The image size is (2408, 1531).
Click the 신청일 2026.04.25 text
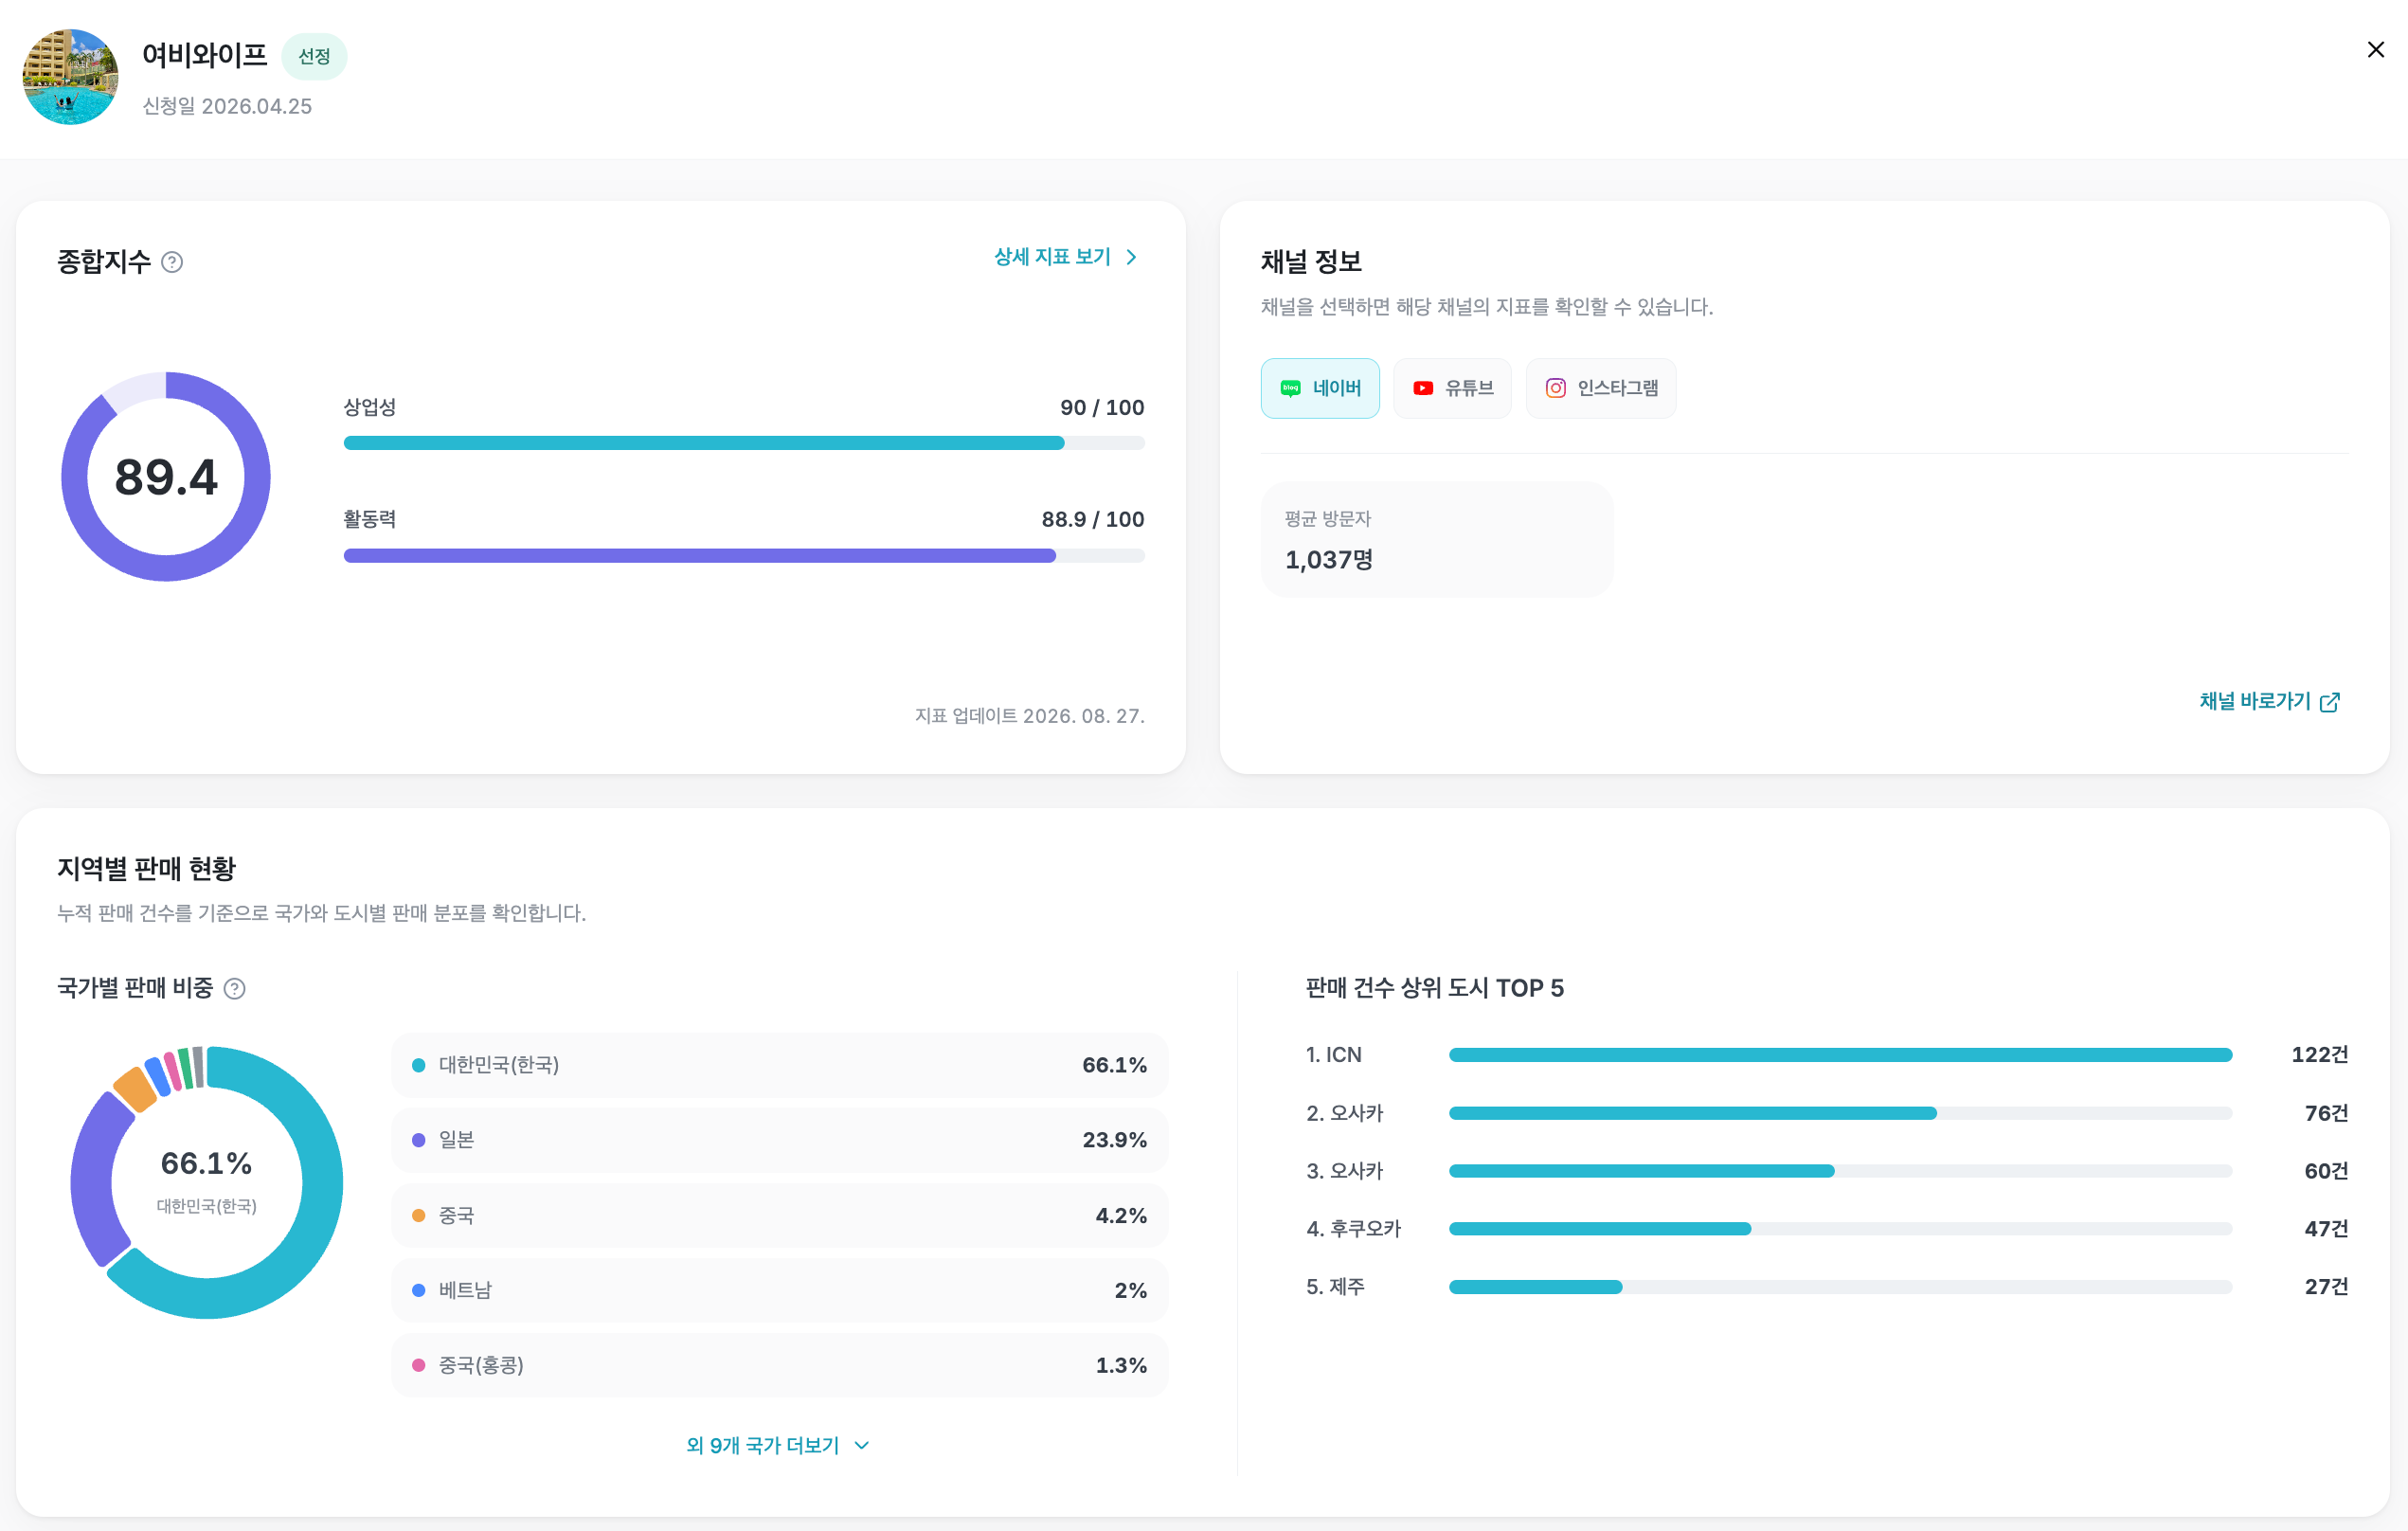click(x=227, y=106)
